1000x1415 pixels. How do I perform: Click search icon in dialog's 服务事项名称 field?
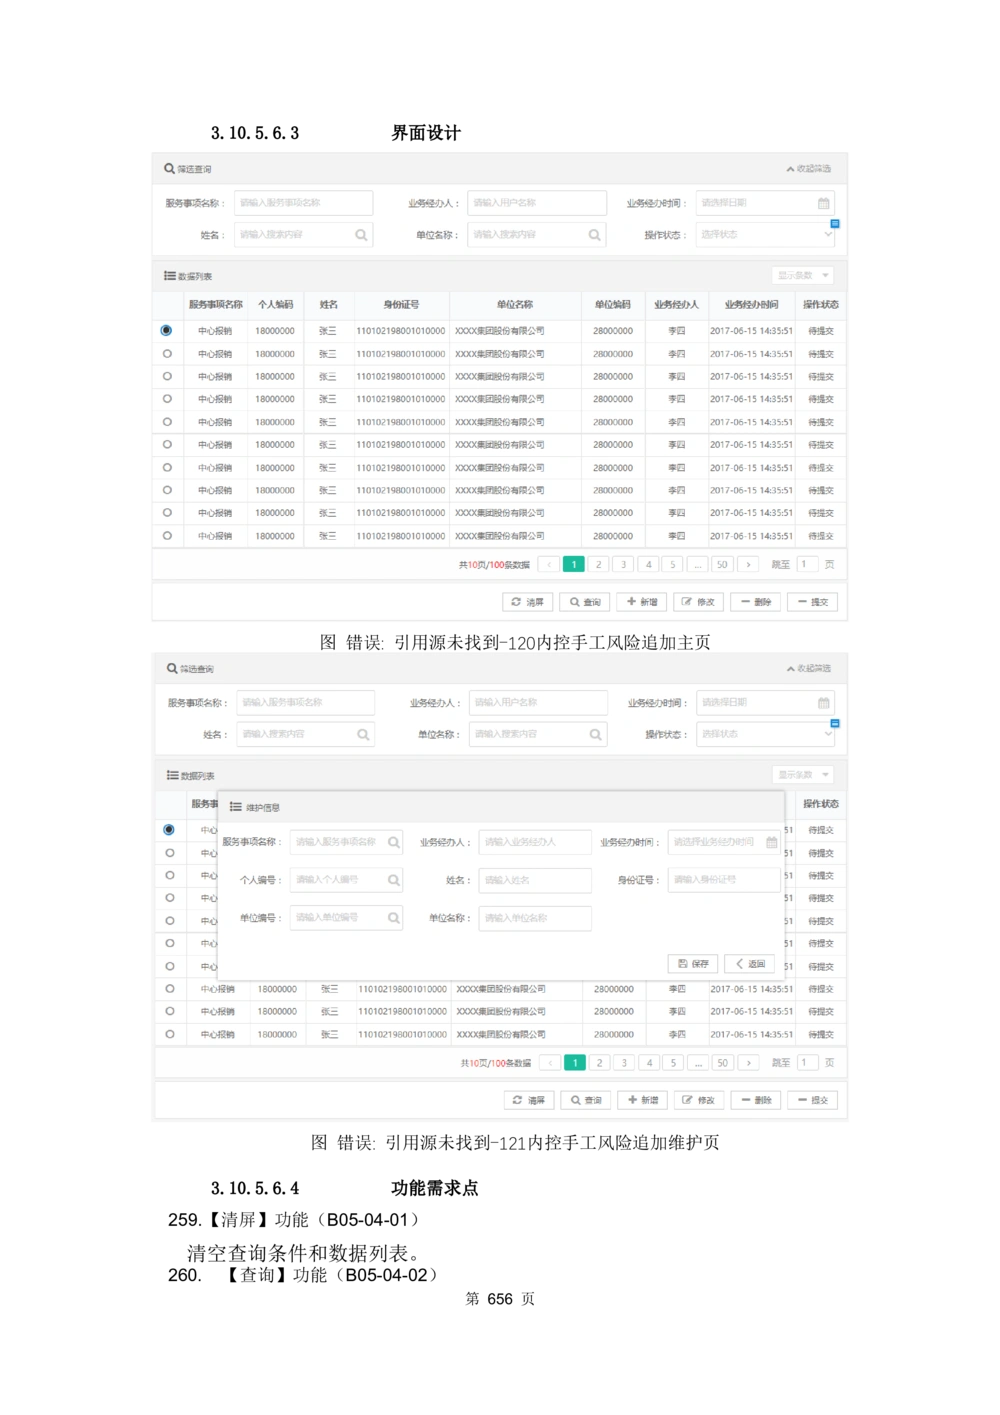coord(394,842)
